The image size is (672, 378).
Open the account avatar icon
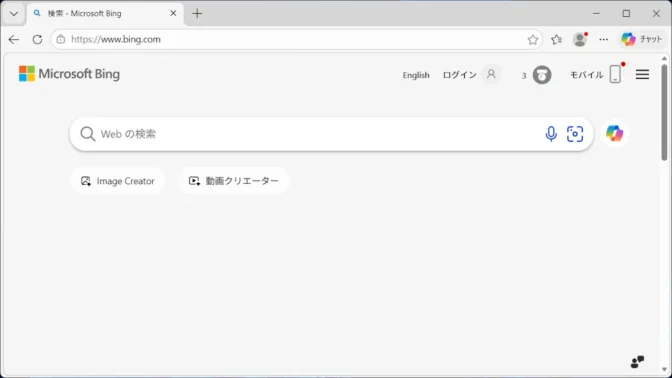tap(491, 75)
